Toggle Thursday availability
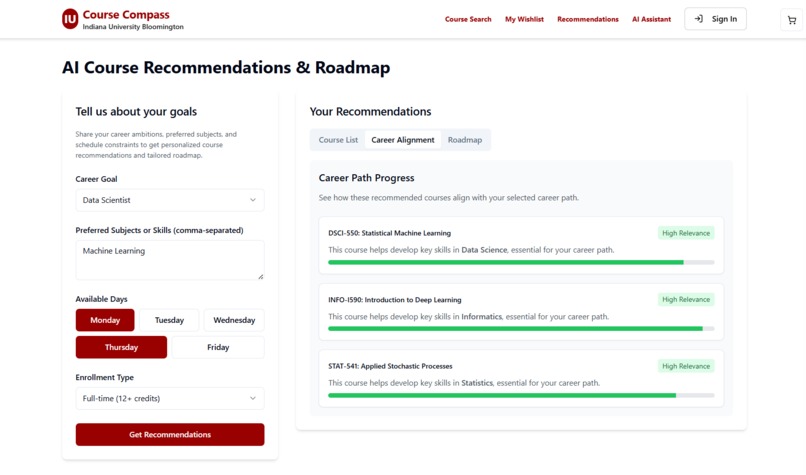806x475 pixels. (x=121, y=347)
